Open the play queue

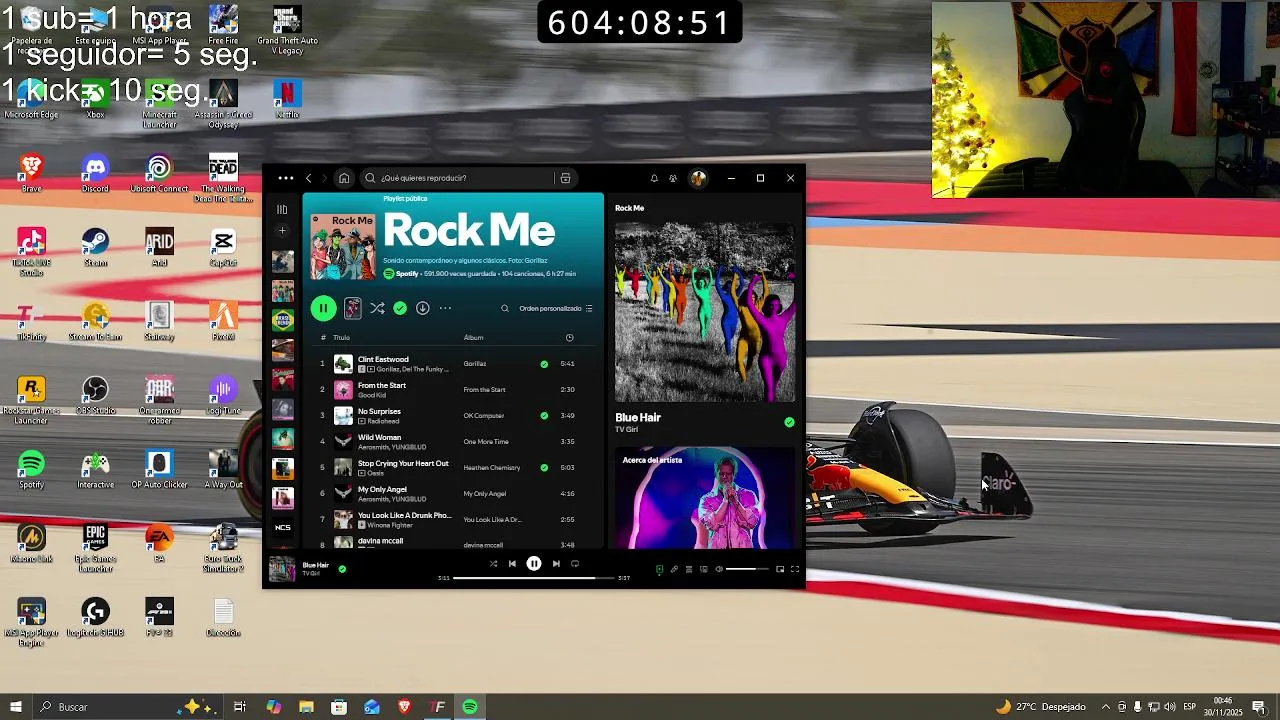point(689,569)
